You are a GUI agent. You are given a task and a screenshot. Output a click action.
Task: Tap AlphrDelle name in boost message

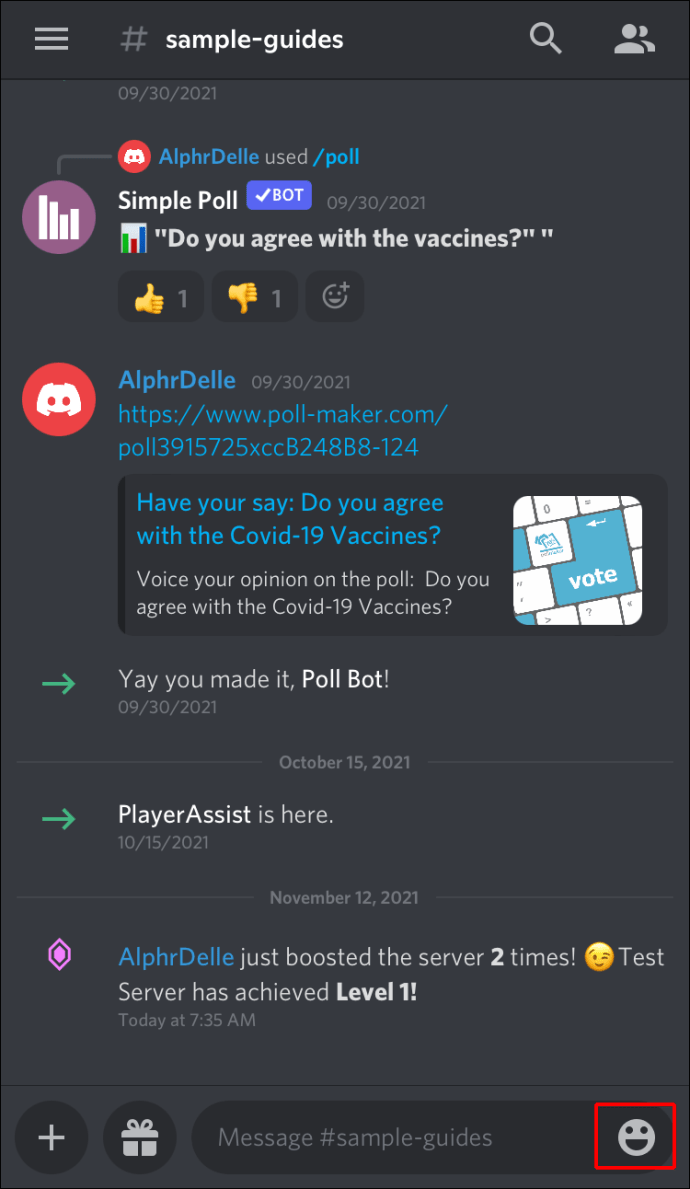point(176,957)
